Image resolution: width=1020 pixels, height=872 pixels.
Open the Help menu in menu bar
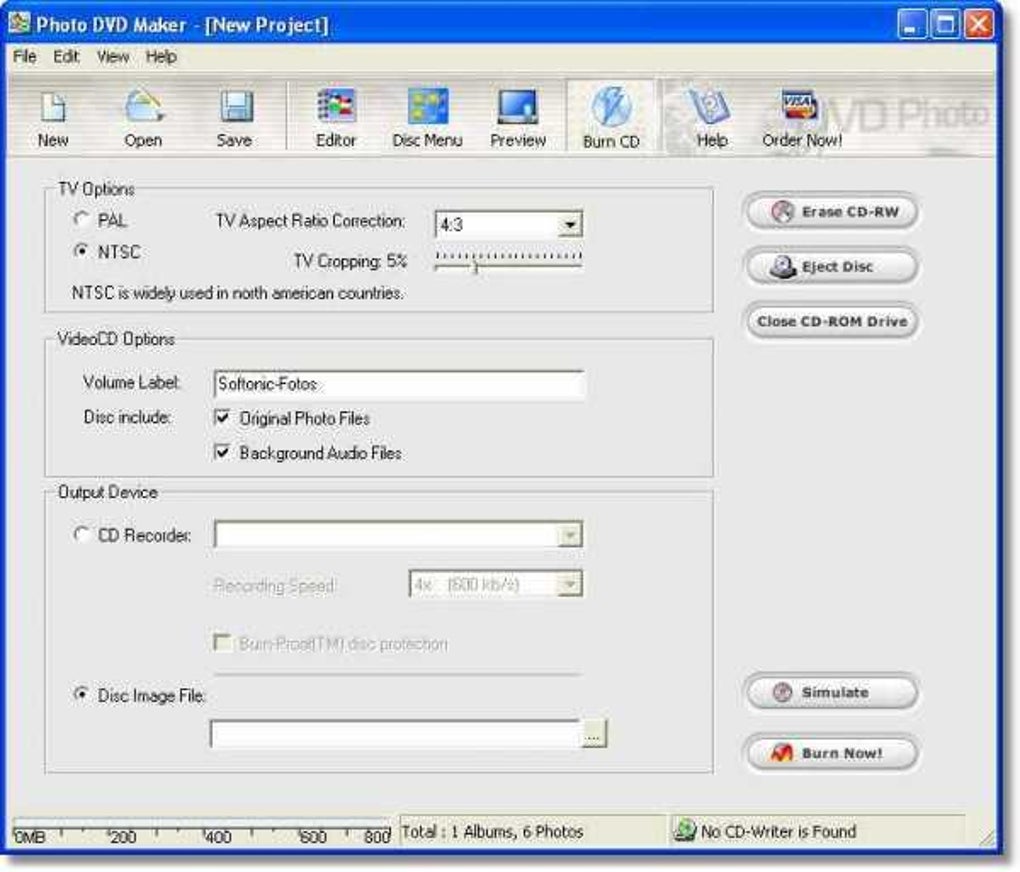coord(161,57)
